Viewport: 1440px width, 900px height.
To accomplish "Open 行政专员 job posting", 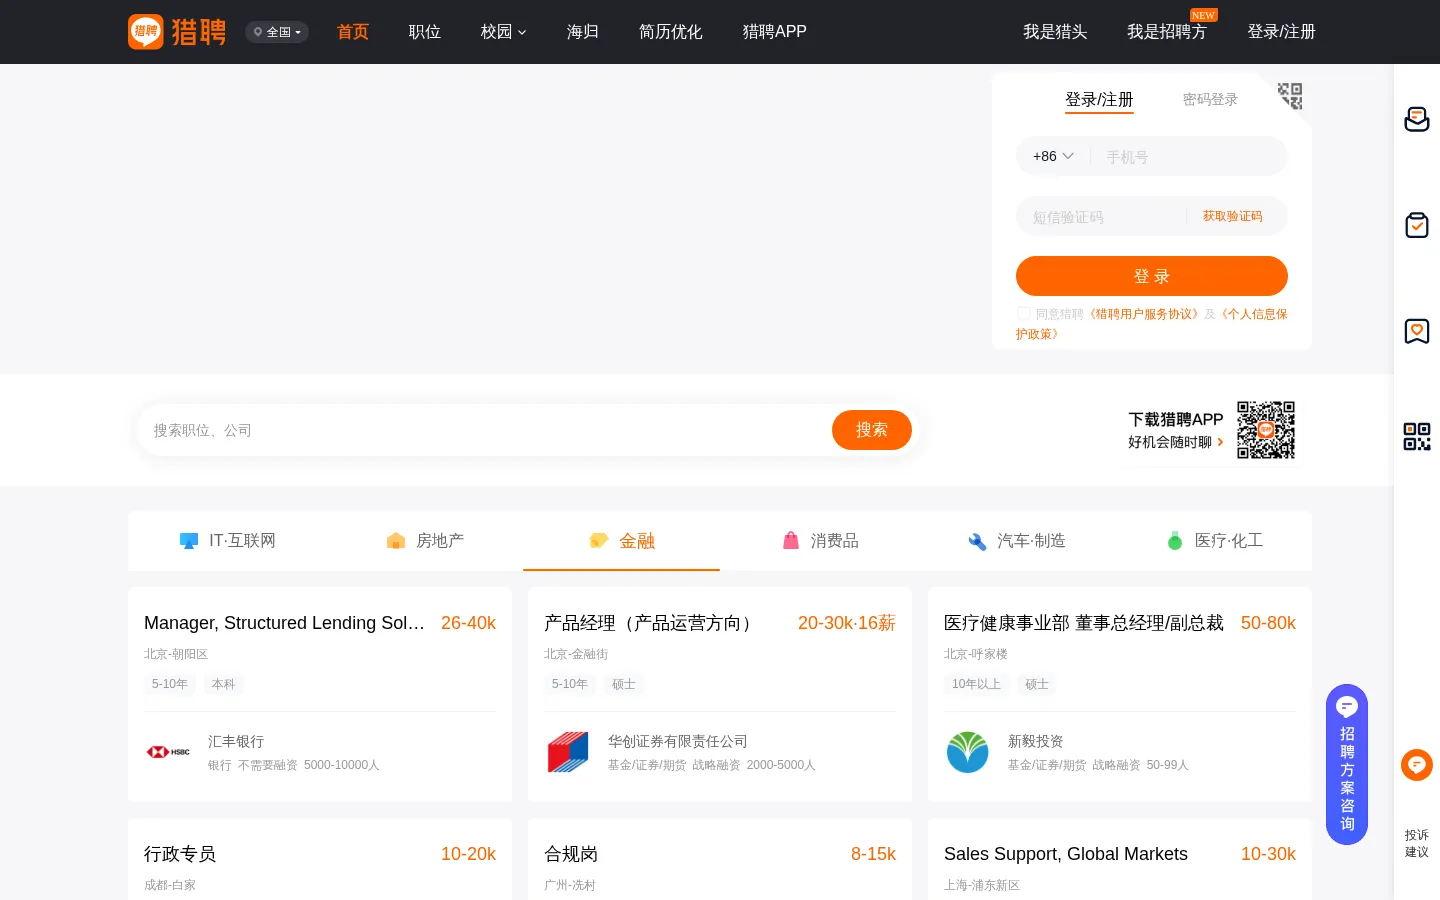I will click(x=180, y=854).
